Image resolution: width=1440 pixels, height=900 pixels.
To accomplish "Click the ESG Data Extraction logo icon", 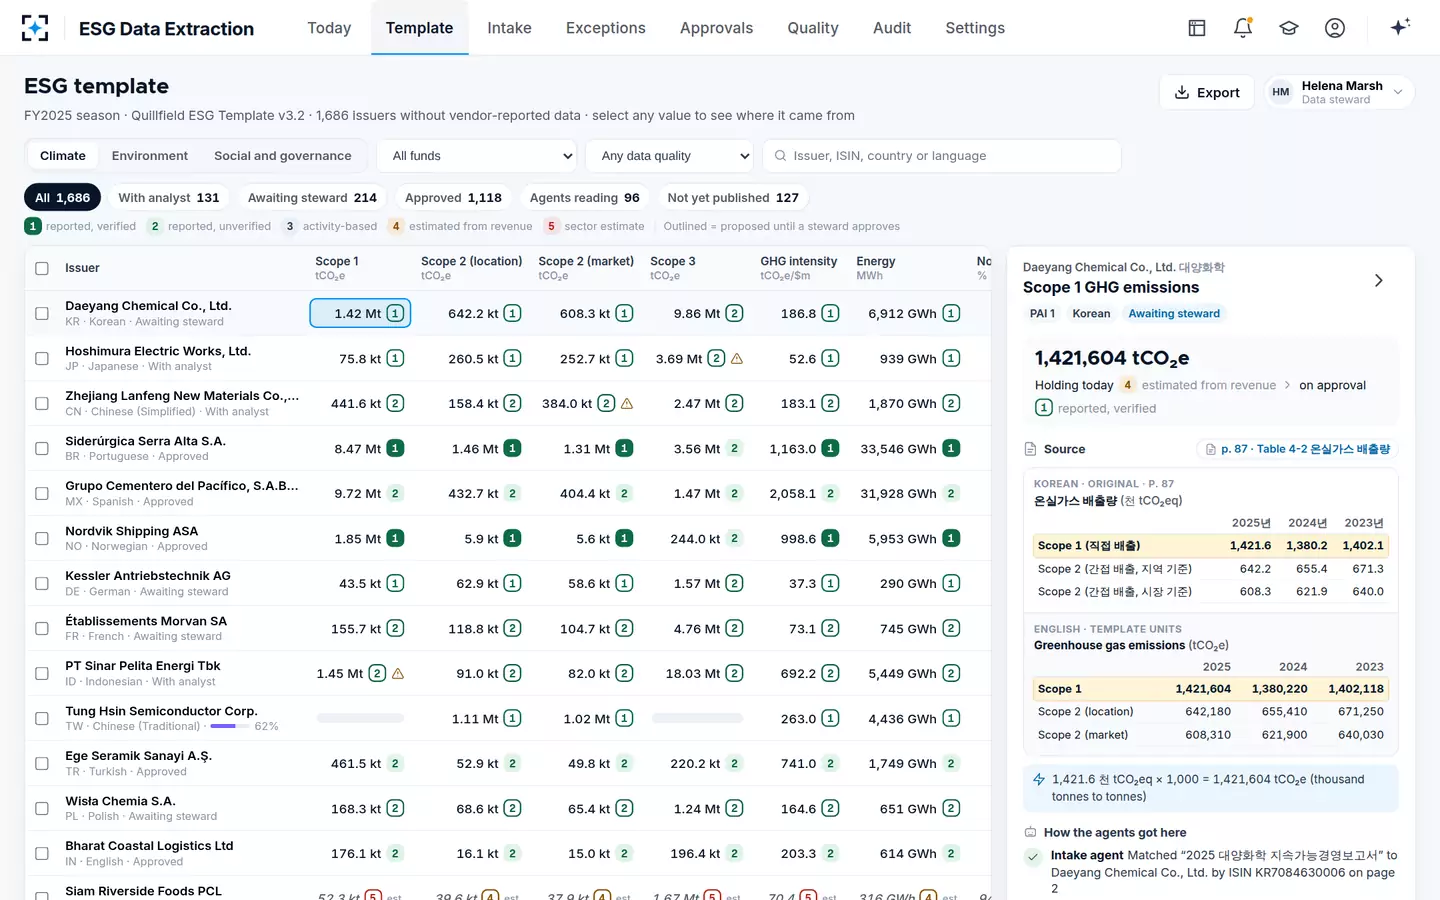I will coord(35,28).
